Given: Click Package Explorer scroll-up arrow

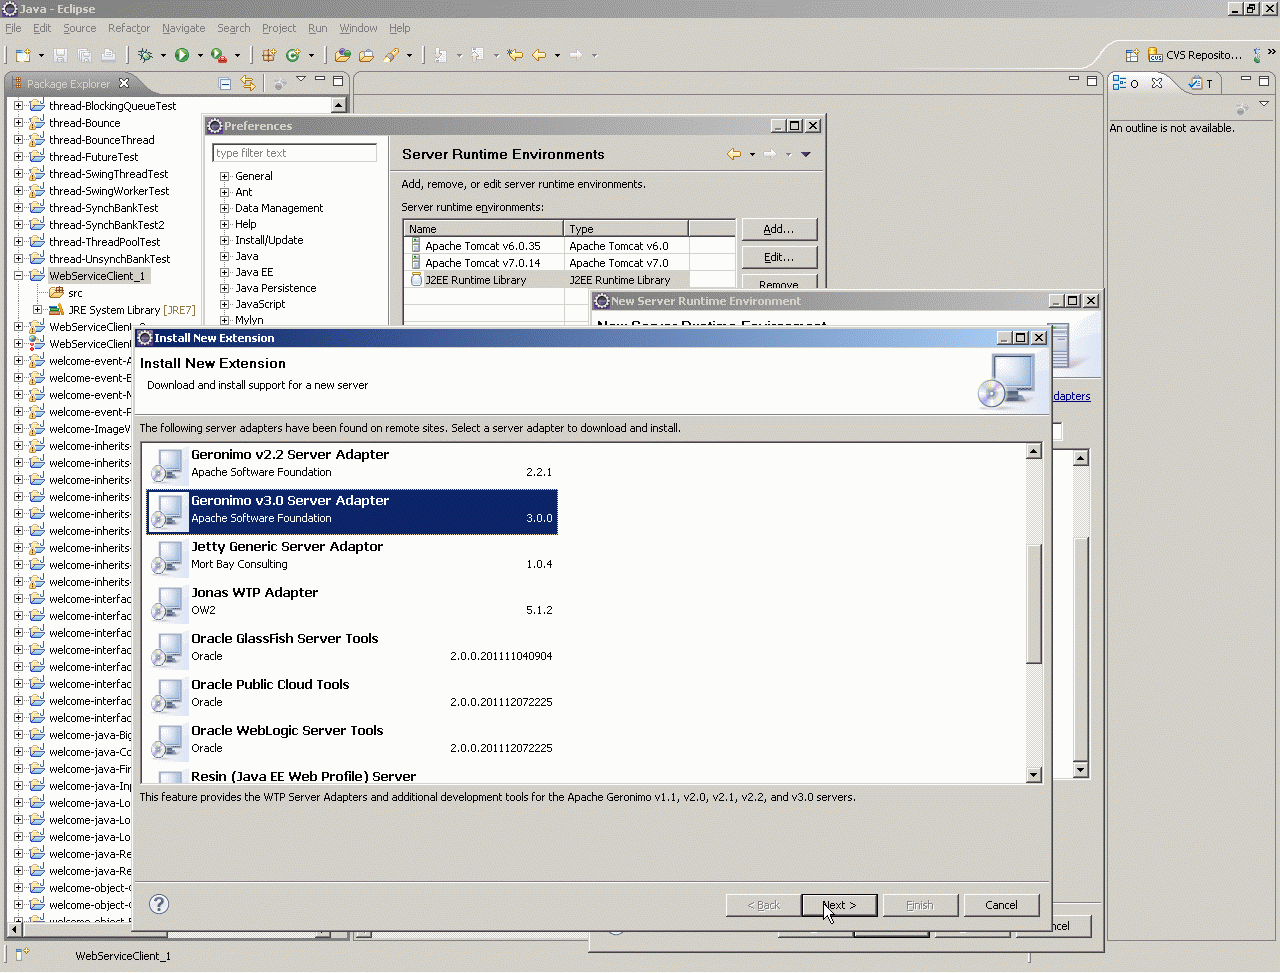Looking at the screenshot, I should point(339,105).
